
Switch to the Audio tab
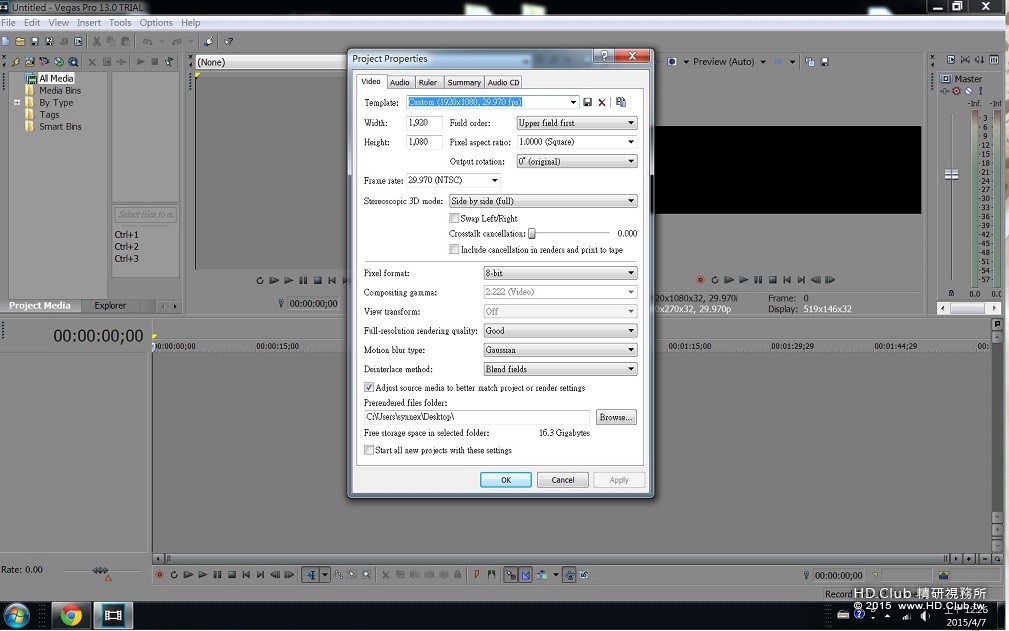(400, 82)
